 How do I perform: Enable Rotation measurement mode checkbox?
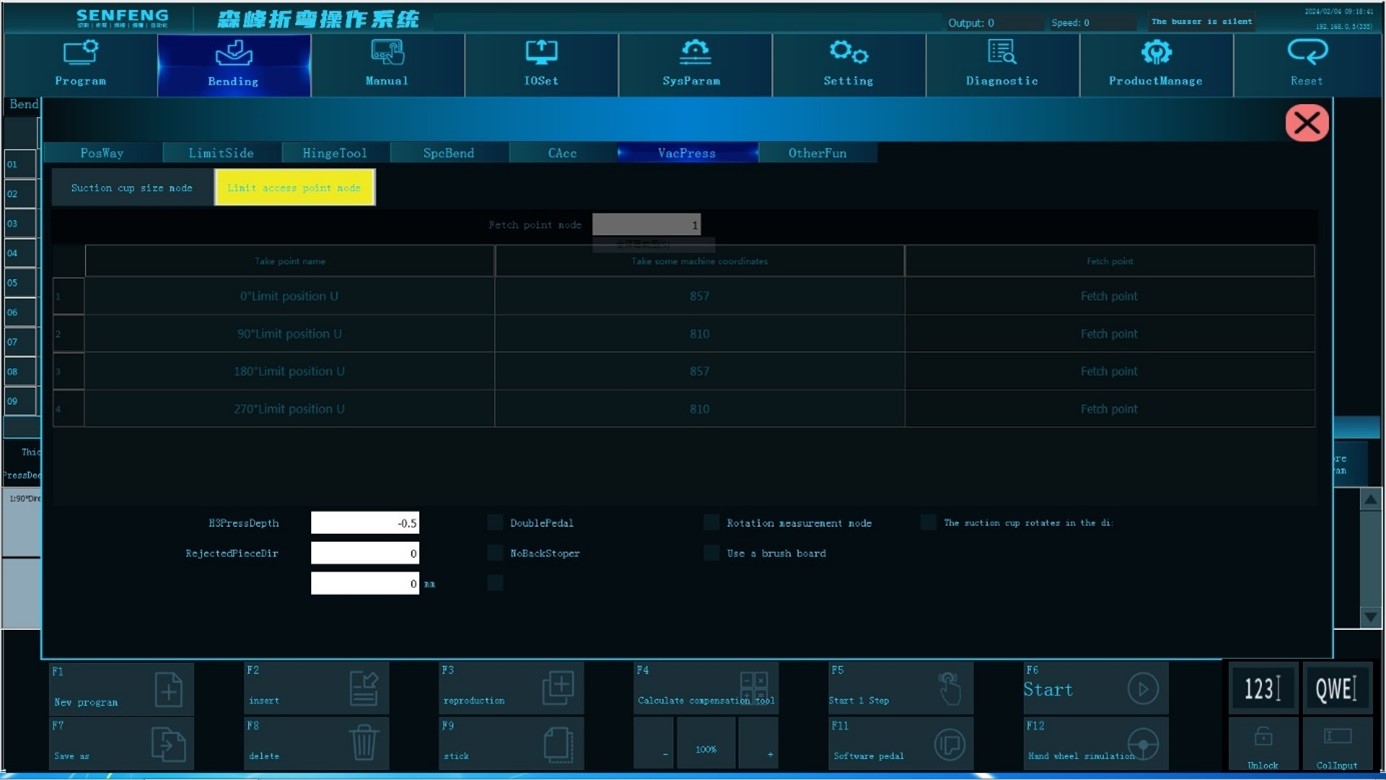[711, 523]
